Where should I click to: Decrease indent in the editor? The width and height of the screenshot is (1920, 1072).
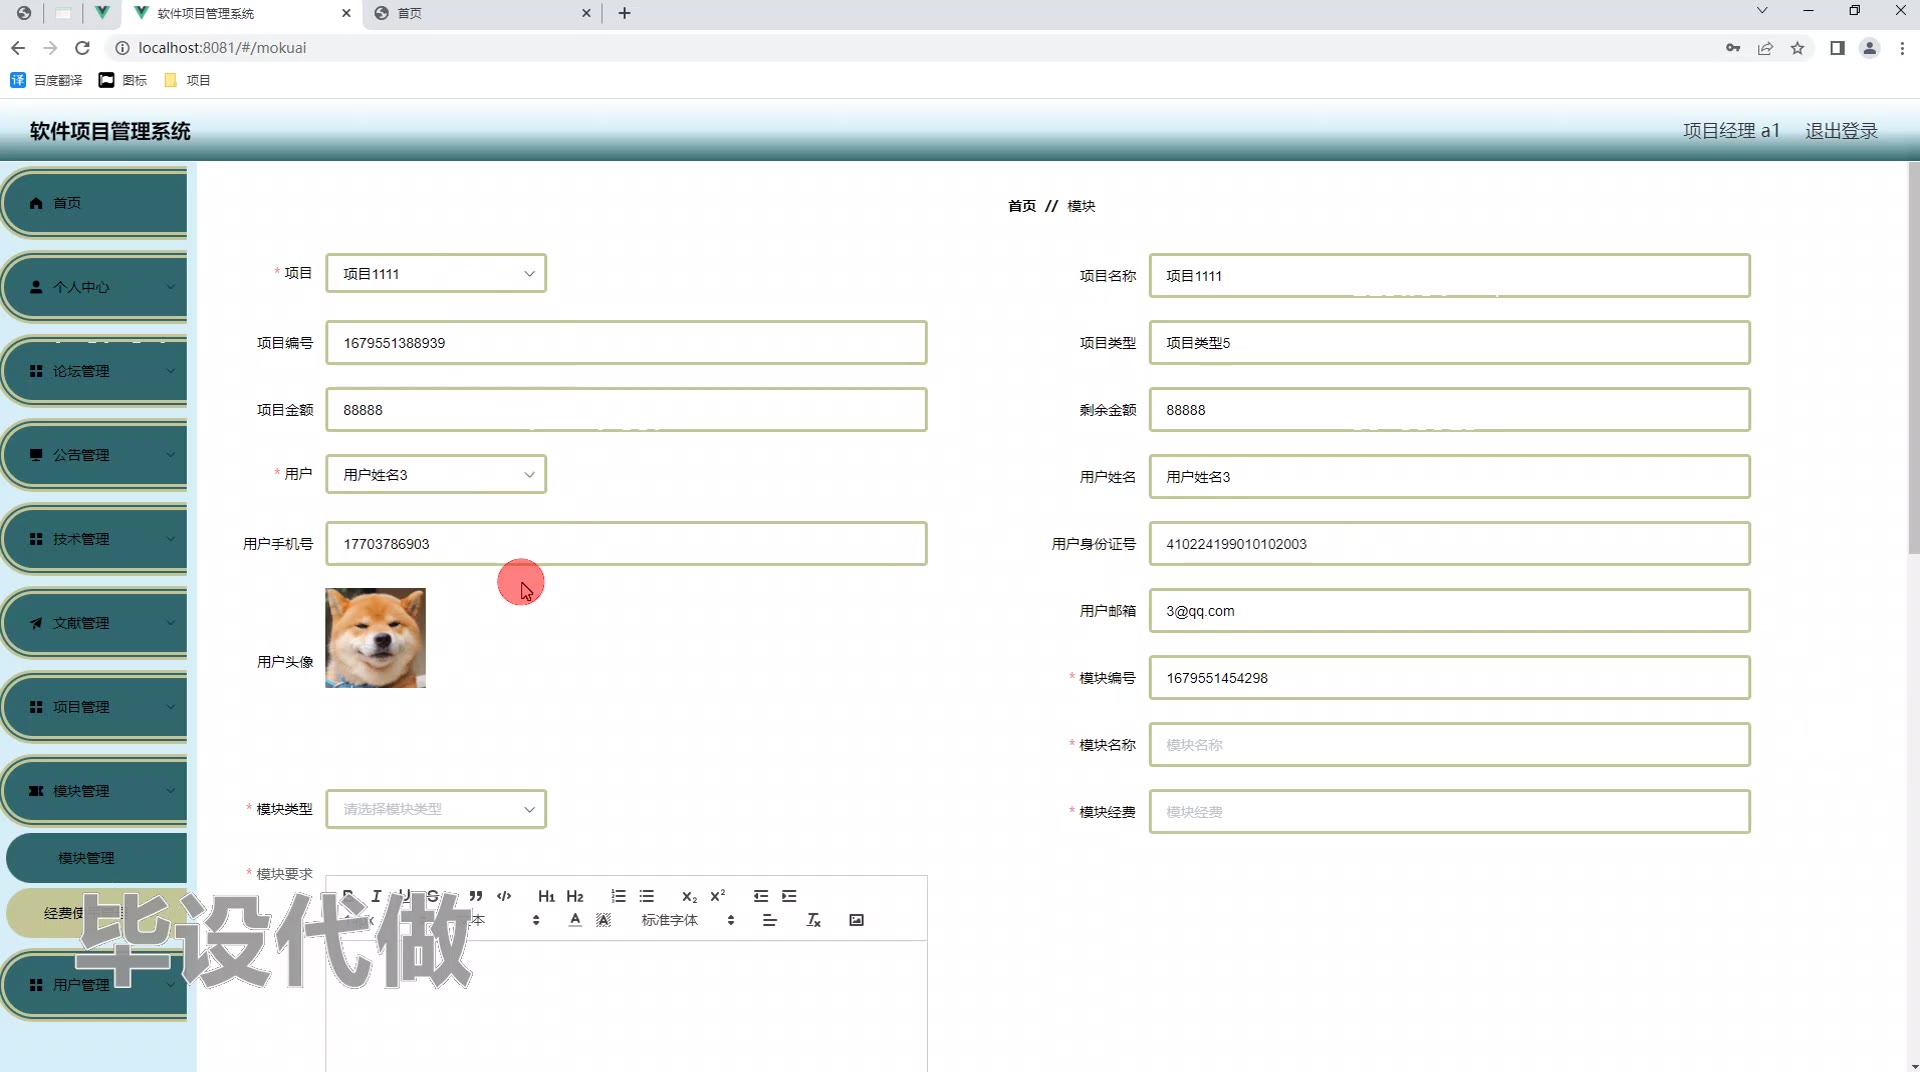pos(761,896)
